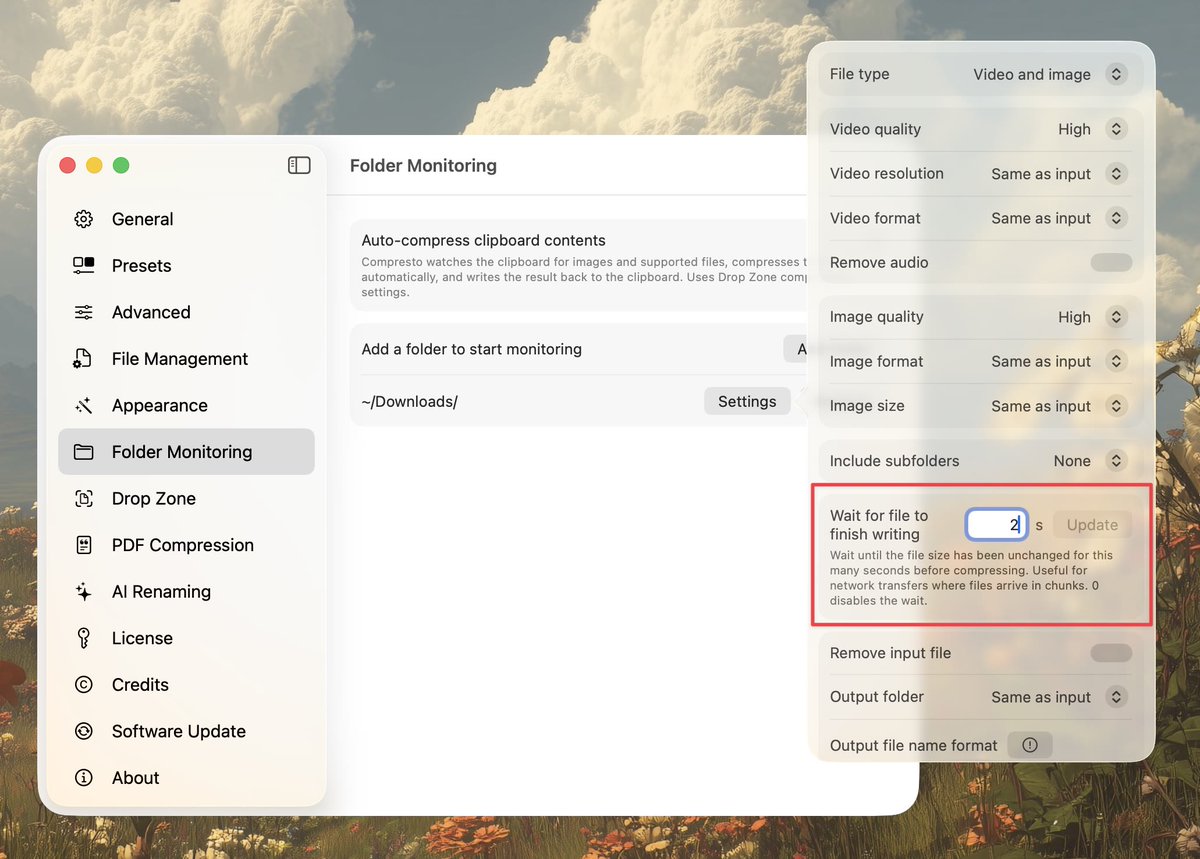Click the ~/Downloads/ folder path
Screen dimensions: 1200x859
pyautogui.click(x=410, y=401)
